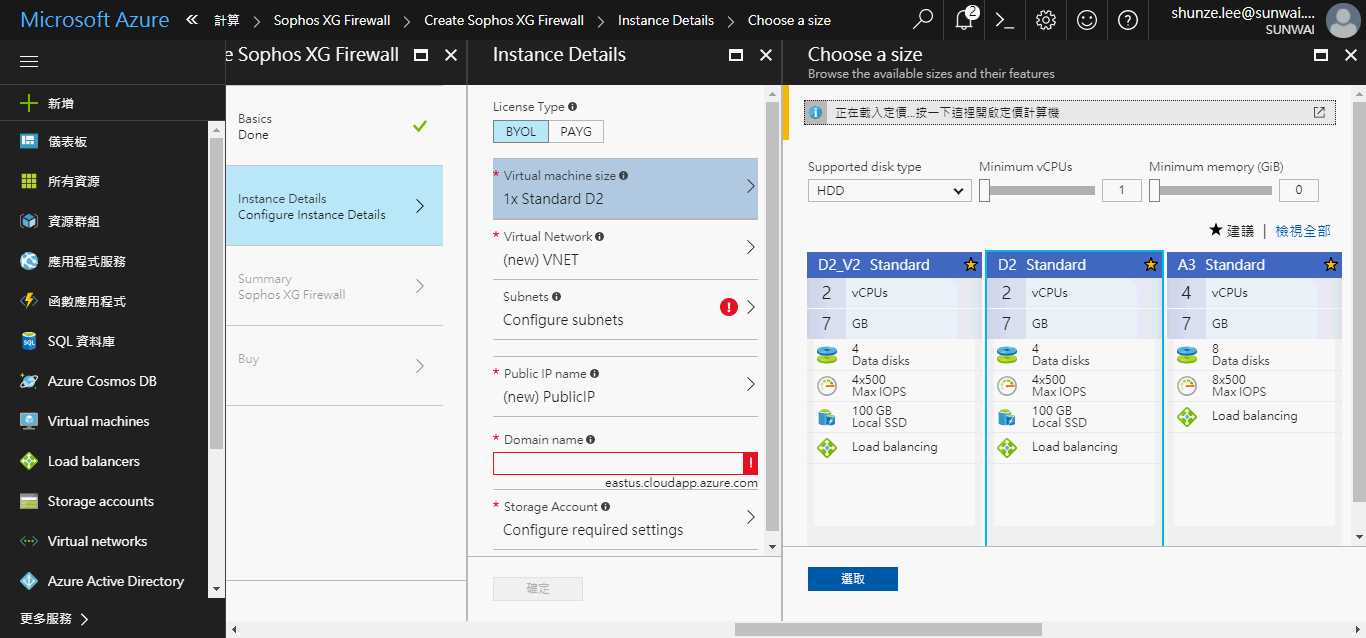Click 新增 plus icon to create resource
Screen dimensions: 1366x638
tap(29, 103)
